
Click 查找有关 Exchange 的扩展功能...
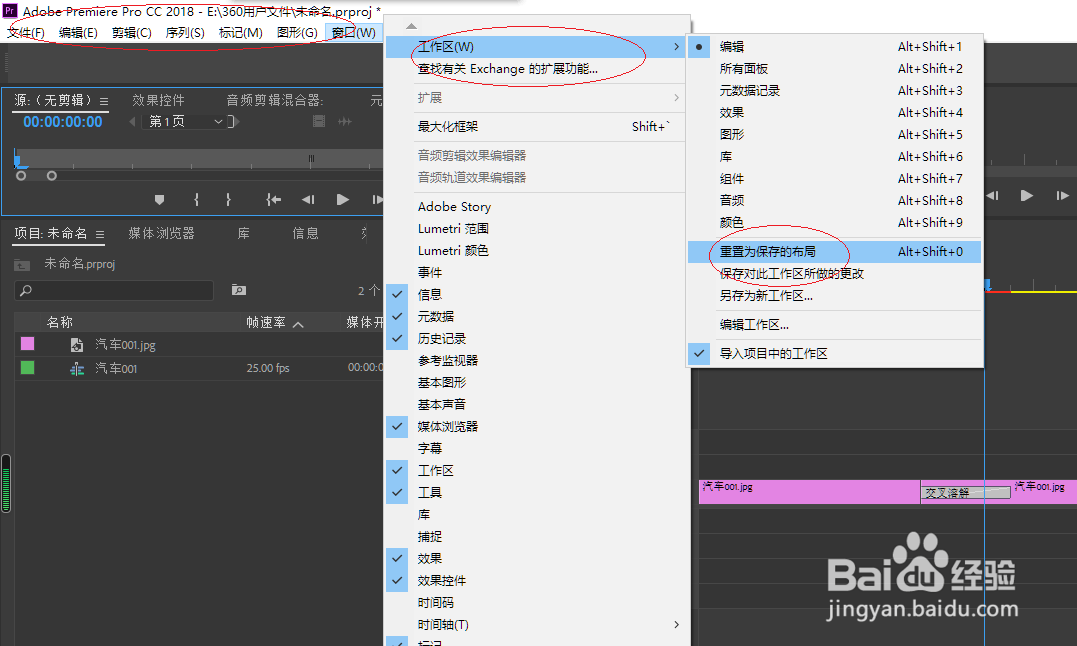[536, 69]
